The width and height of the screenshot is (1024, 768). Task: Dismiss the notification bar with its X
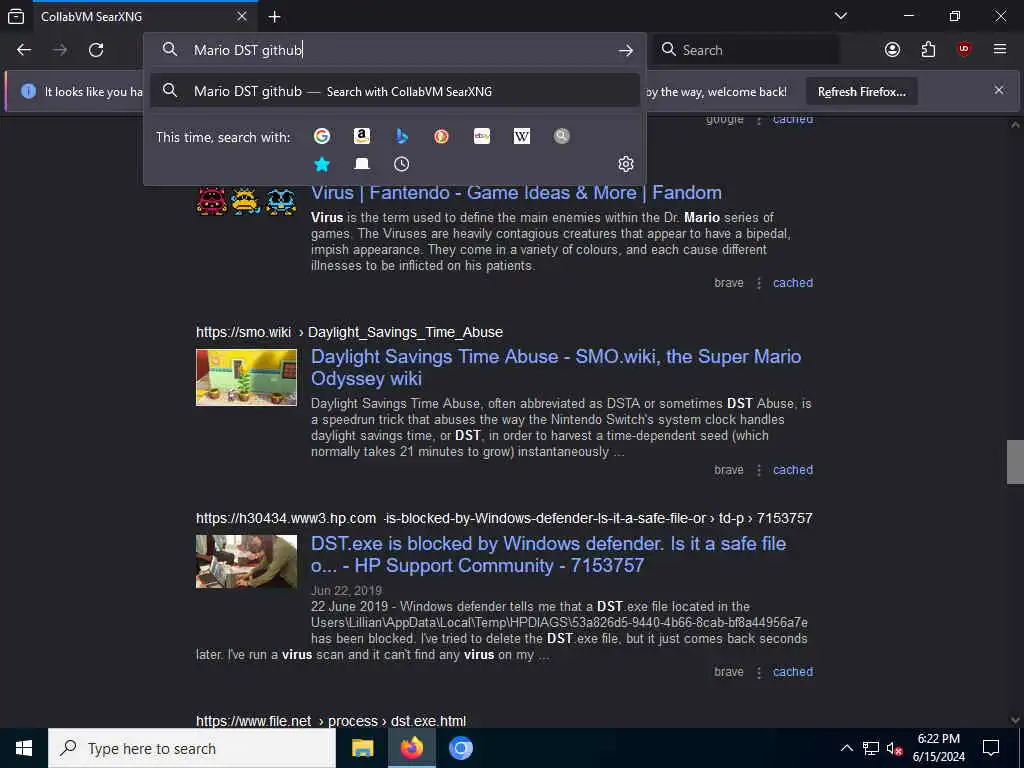999,90
